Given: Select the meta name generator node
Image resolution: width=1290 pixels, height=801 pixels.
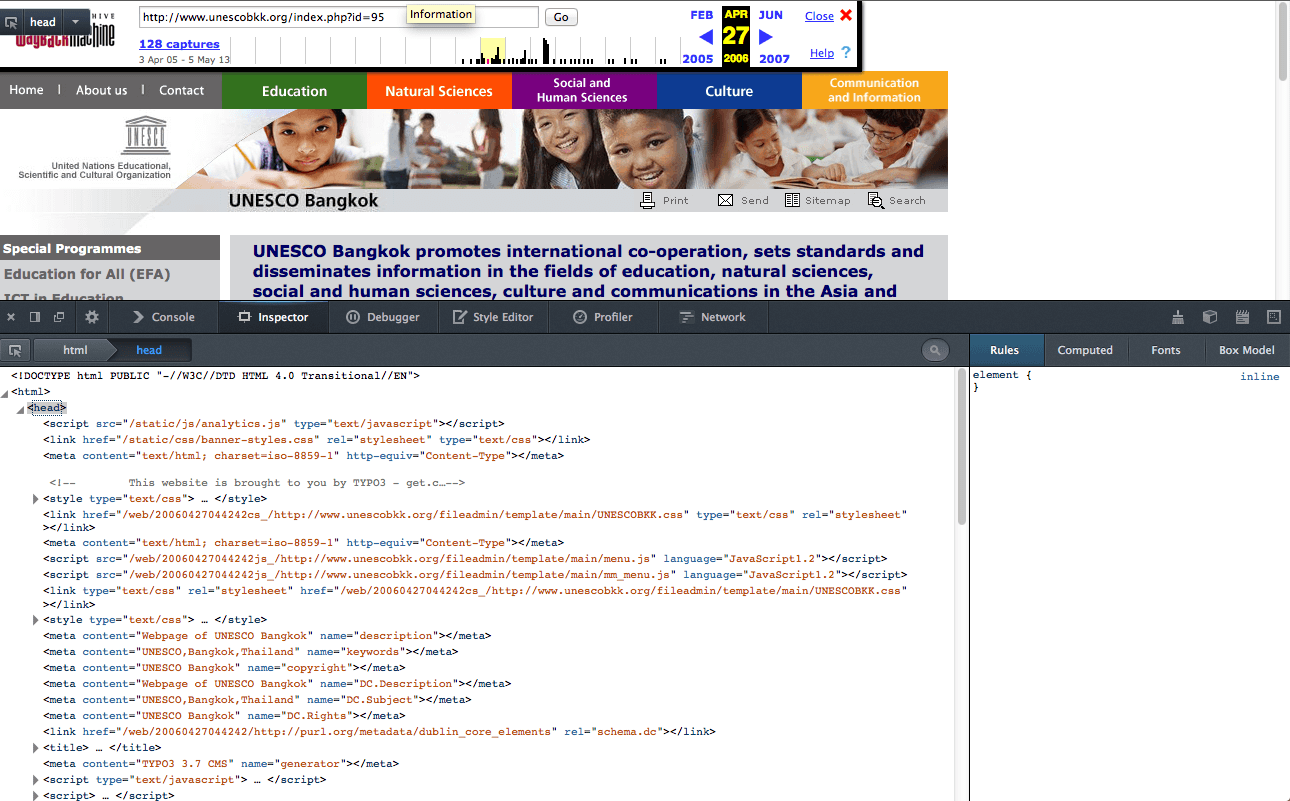Looking at the screenshot, I should (x=220, y=764).
